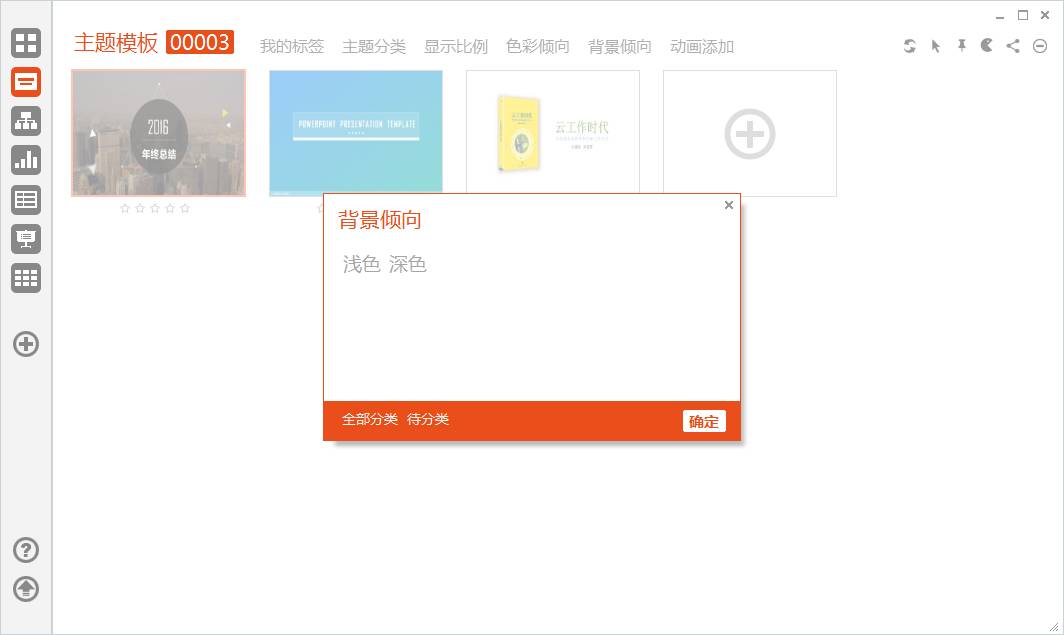The width and height of the screenshot is (1064, 635).
Task: Rate 2016 template with the first star
Action: [x=125, y=208]
